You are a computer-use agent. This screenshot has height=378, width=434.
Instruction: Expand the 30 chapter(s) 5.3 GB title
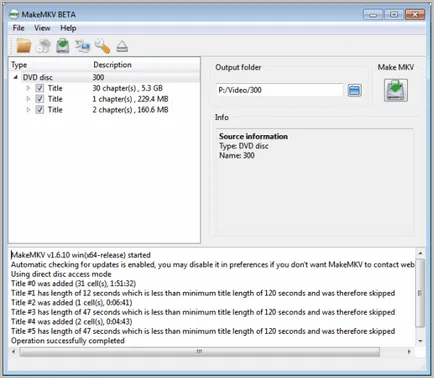click(x=28, y=88)
